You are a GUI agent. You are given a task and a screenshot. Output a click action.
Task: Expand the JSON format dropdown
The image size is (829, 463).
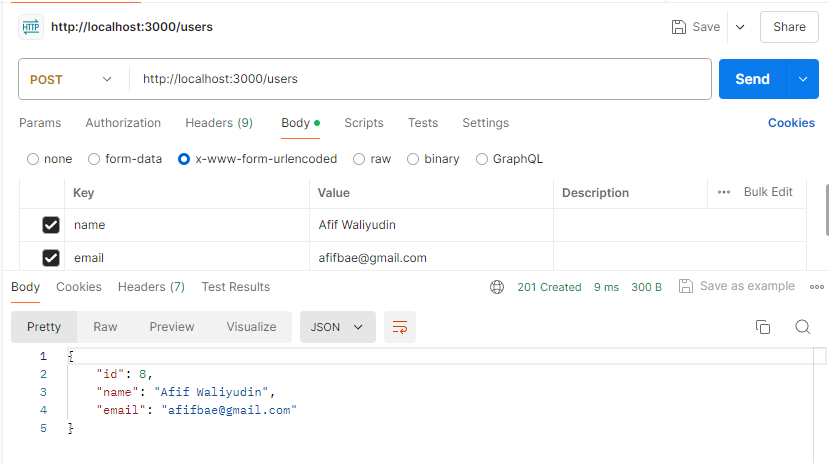[x=337, y=327]
